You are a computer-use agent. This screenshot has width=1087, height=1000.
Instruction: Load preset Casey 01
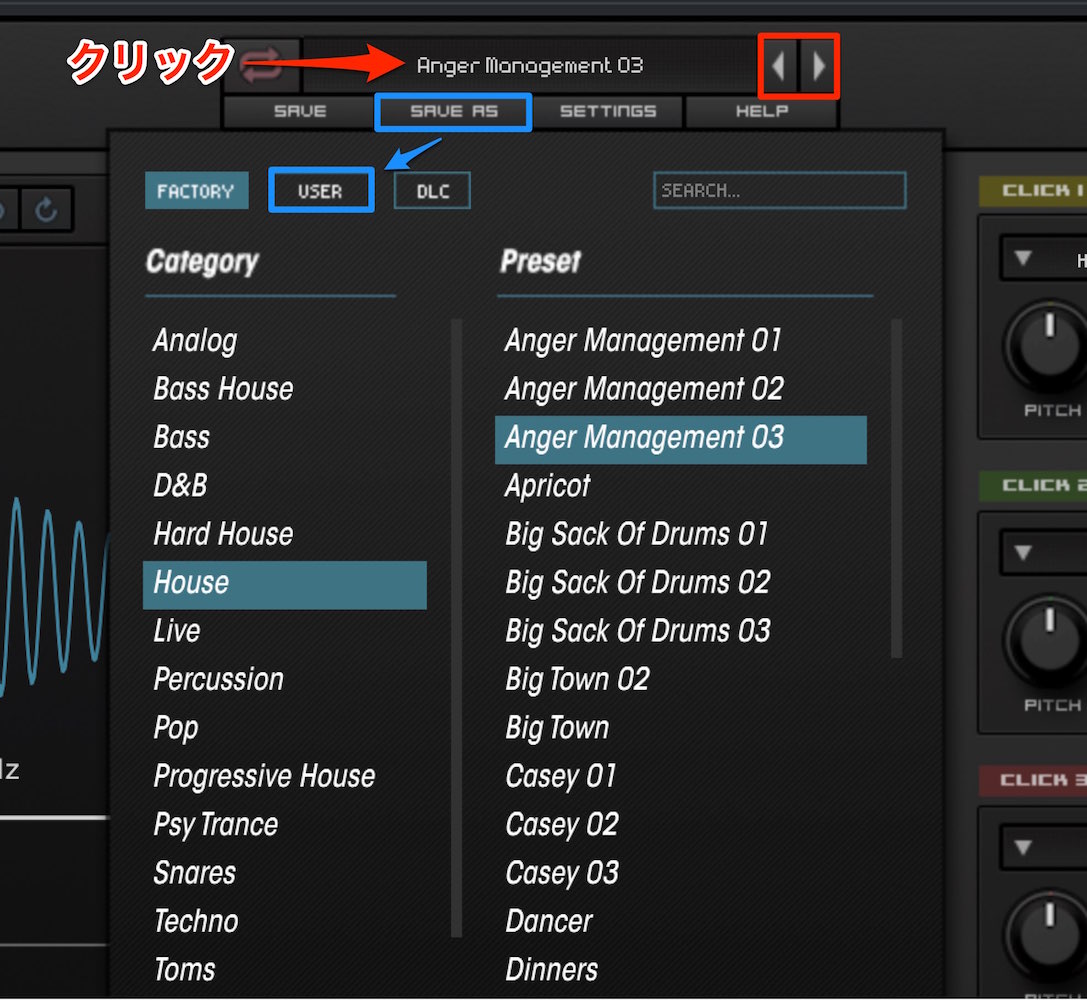click(681, 777)
